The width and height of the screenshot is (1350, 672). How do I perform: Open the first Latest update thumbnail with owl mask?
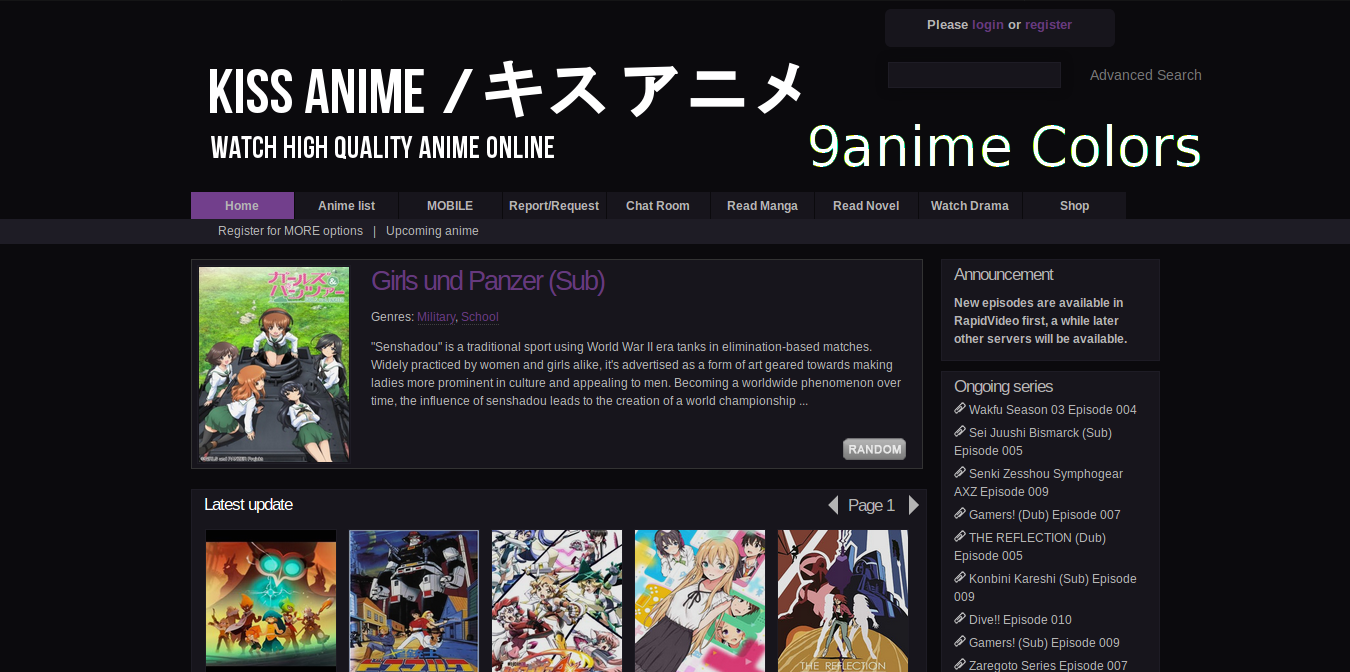click(x=271, y=600)
